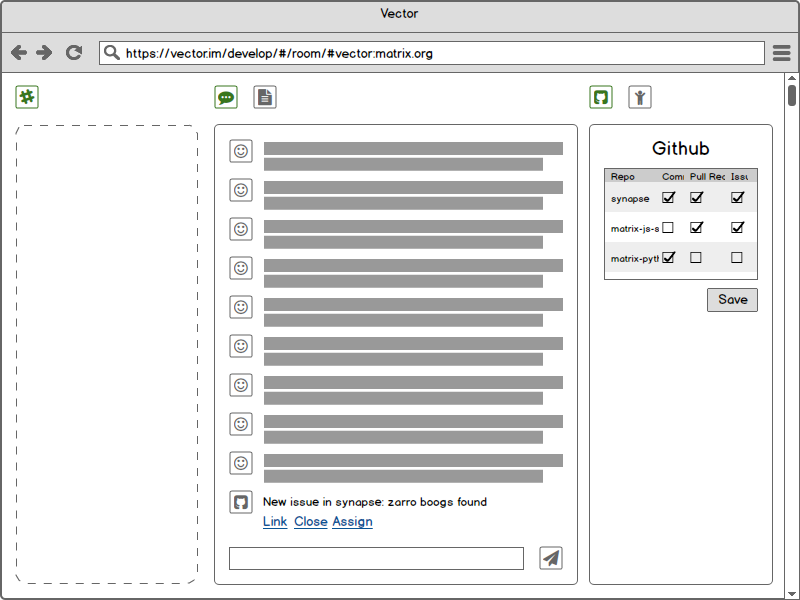Click the green hashtag rooms icon
Image resolution: width=800 pixels, height=600 pixels.
27,97
